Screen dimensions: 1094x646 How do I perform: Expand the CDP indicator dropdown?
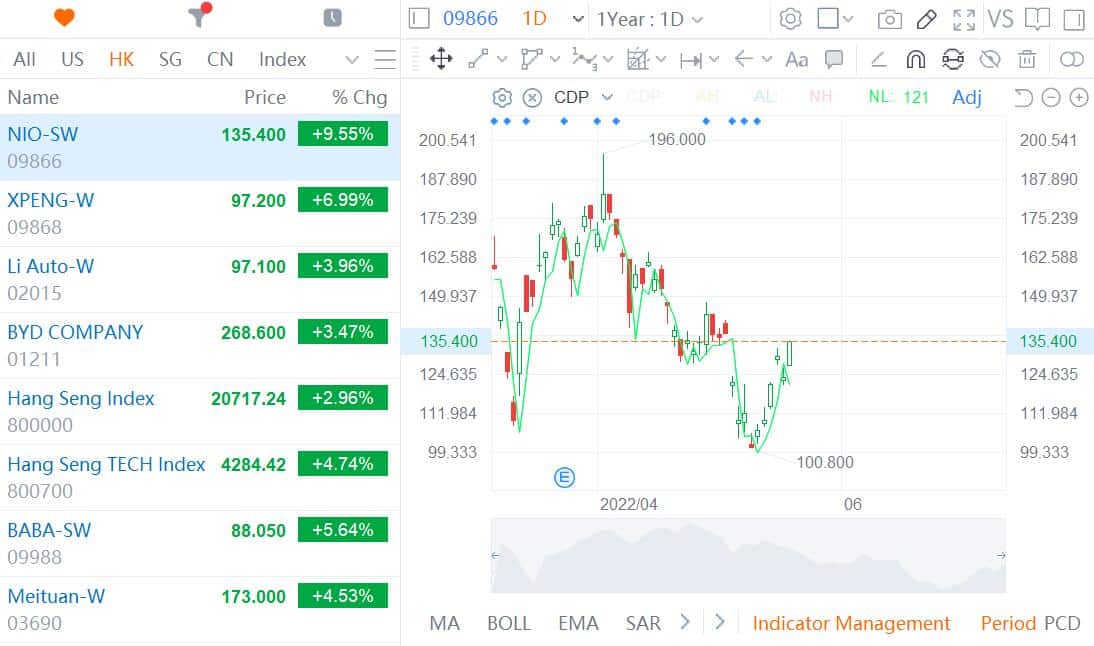606,97
